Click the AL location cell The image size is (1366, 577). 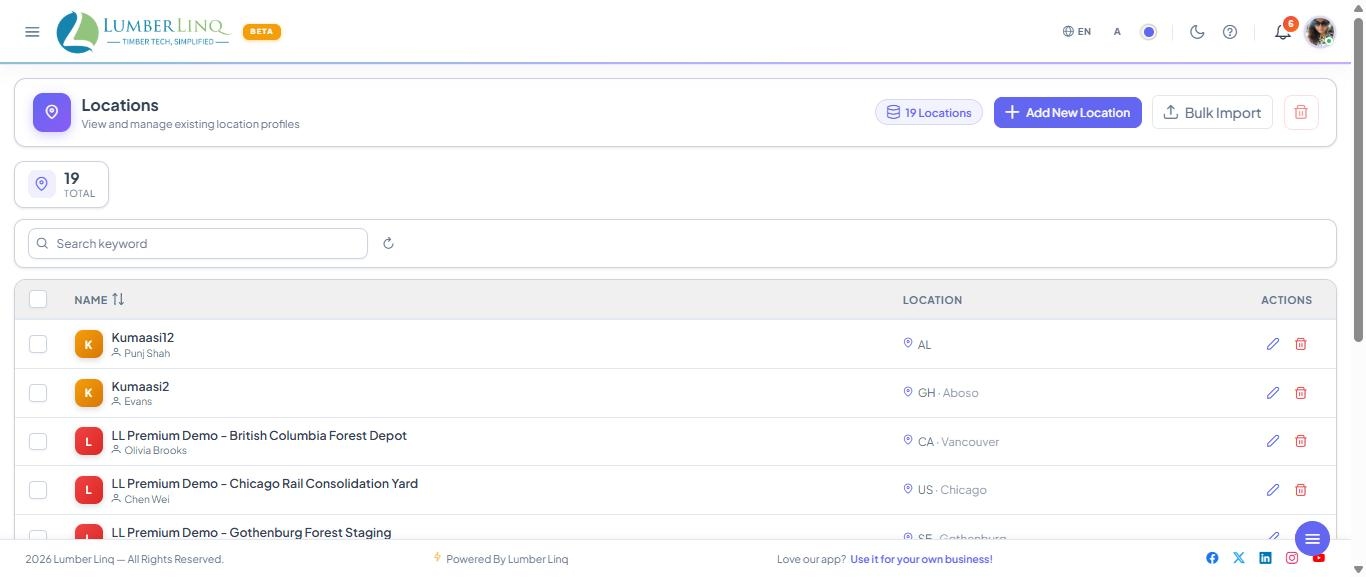pyautogui.click(x=916, y=344)
